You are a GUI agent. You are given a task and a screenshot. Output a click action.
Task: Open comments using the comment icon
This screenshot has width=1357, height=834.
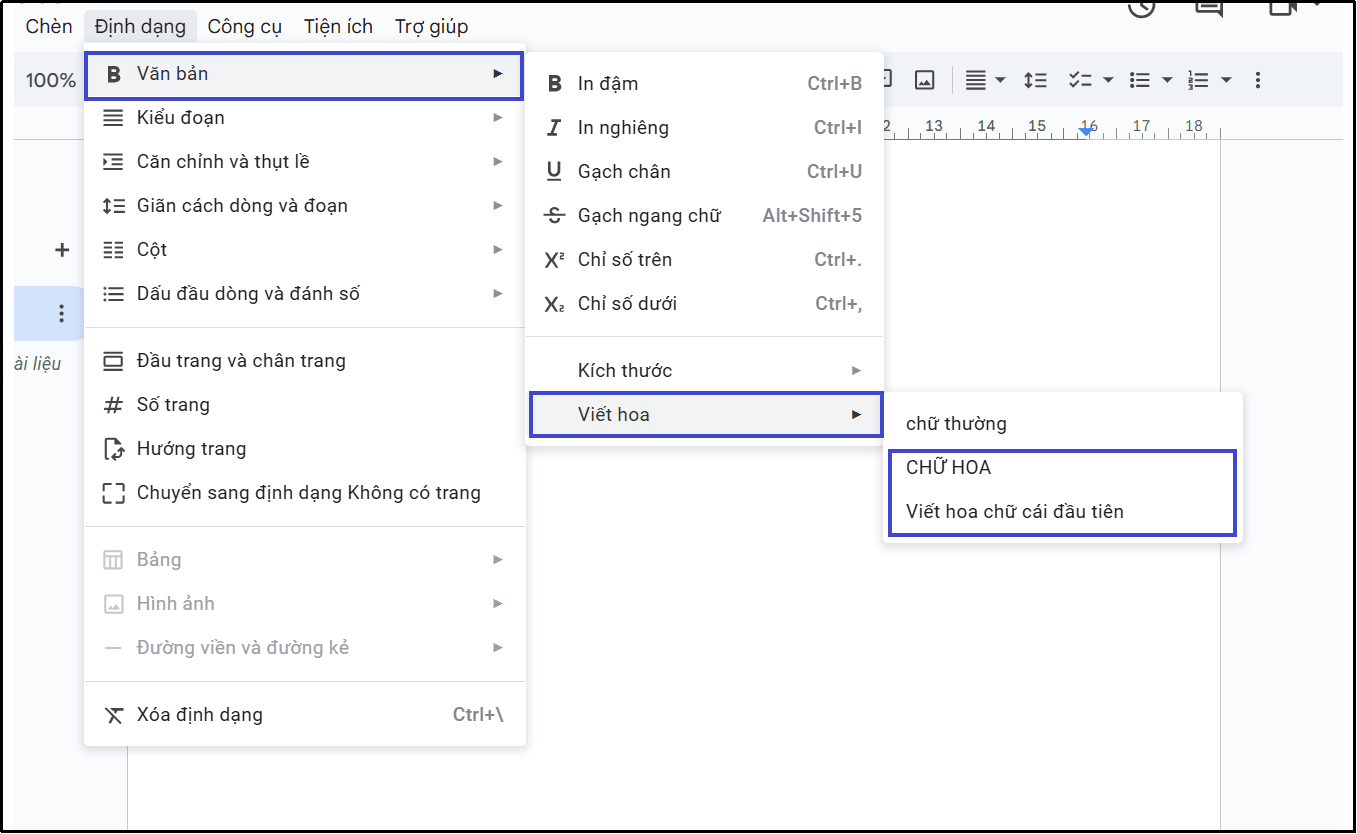[x=1208, y=8]
